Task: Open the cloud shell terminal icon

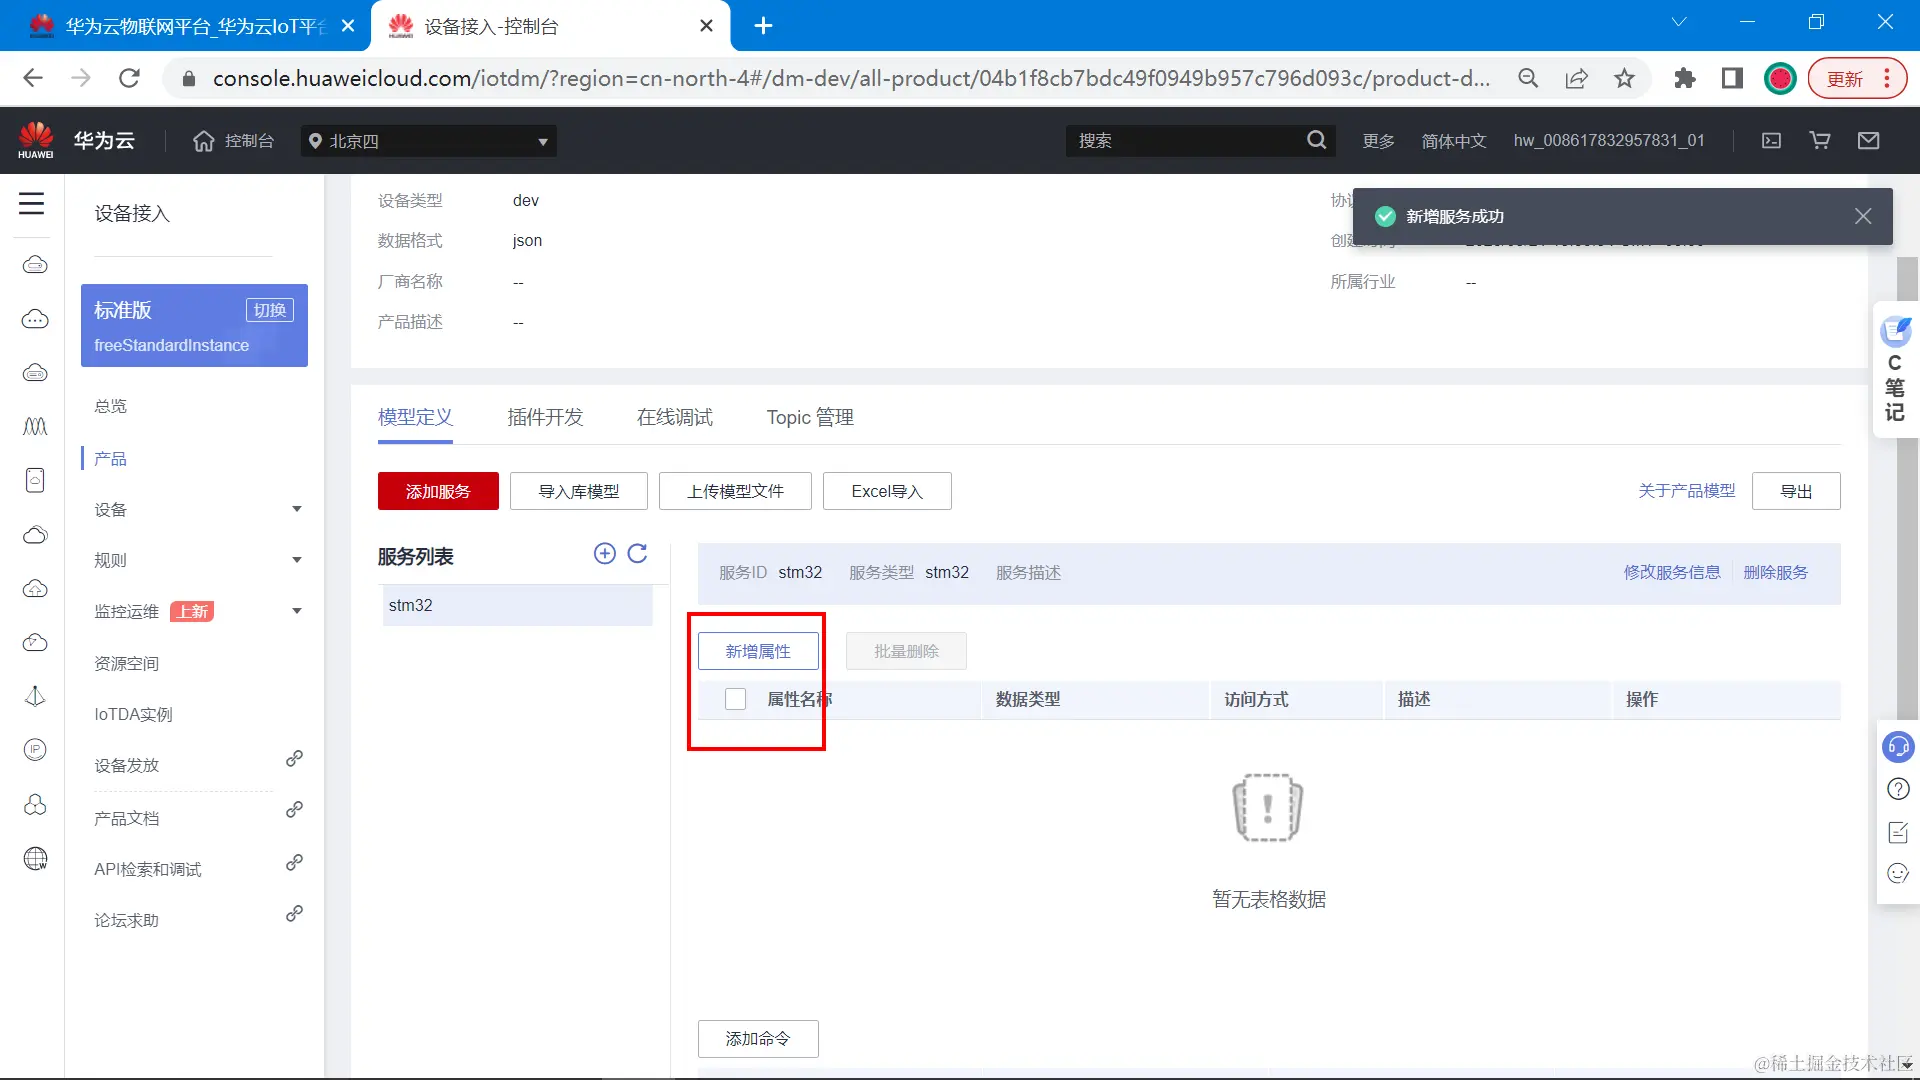Action: 1771,141
